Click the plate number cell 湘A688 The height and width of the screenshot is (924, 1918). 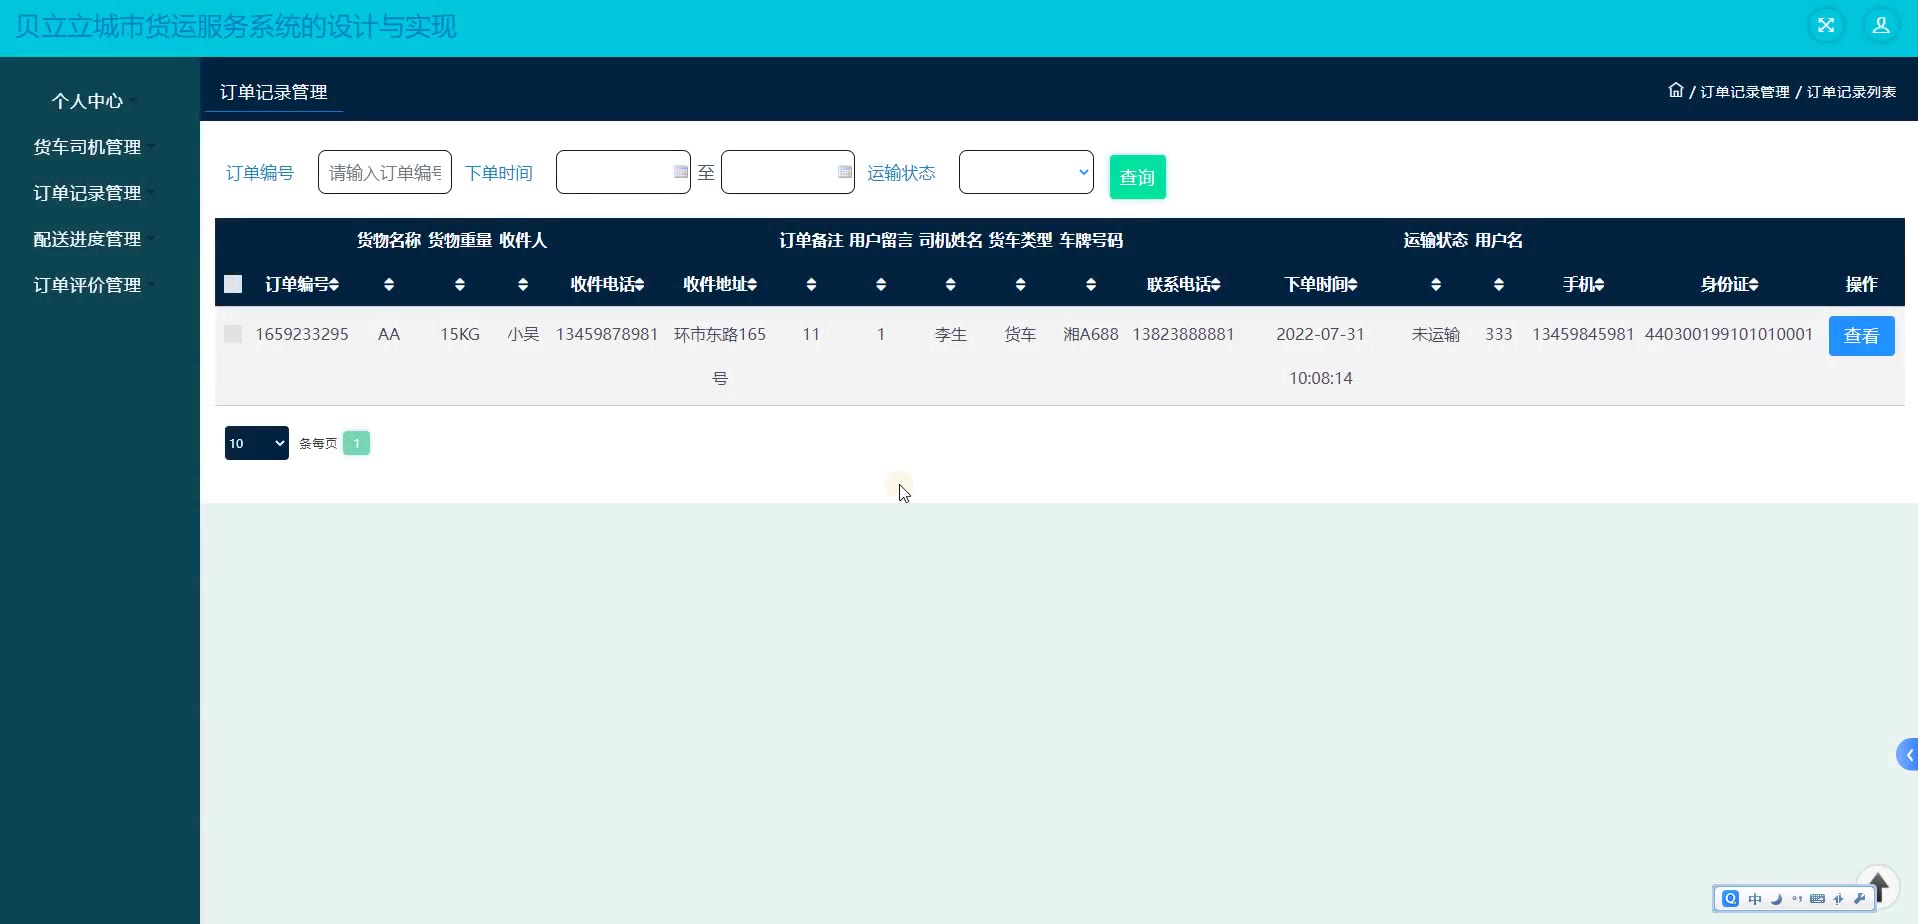coord(1091,334)
